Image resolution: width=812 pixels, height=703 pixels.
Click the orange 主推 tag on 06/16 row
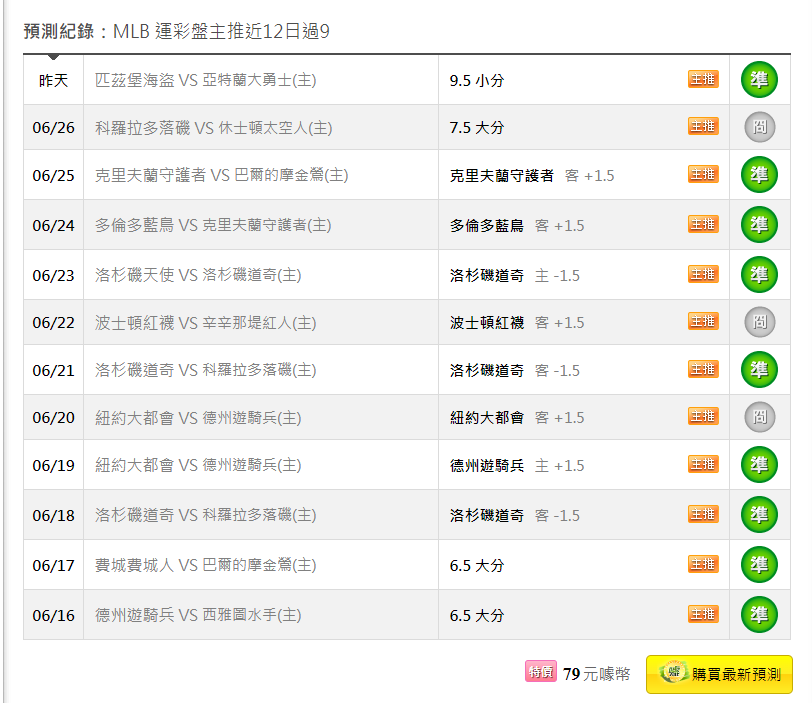coord(703,614)
